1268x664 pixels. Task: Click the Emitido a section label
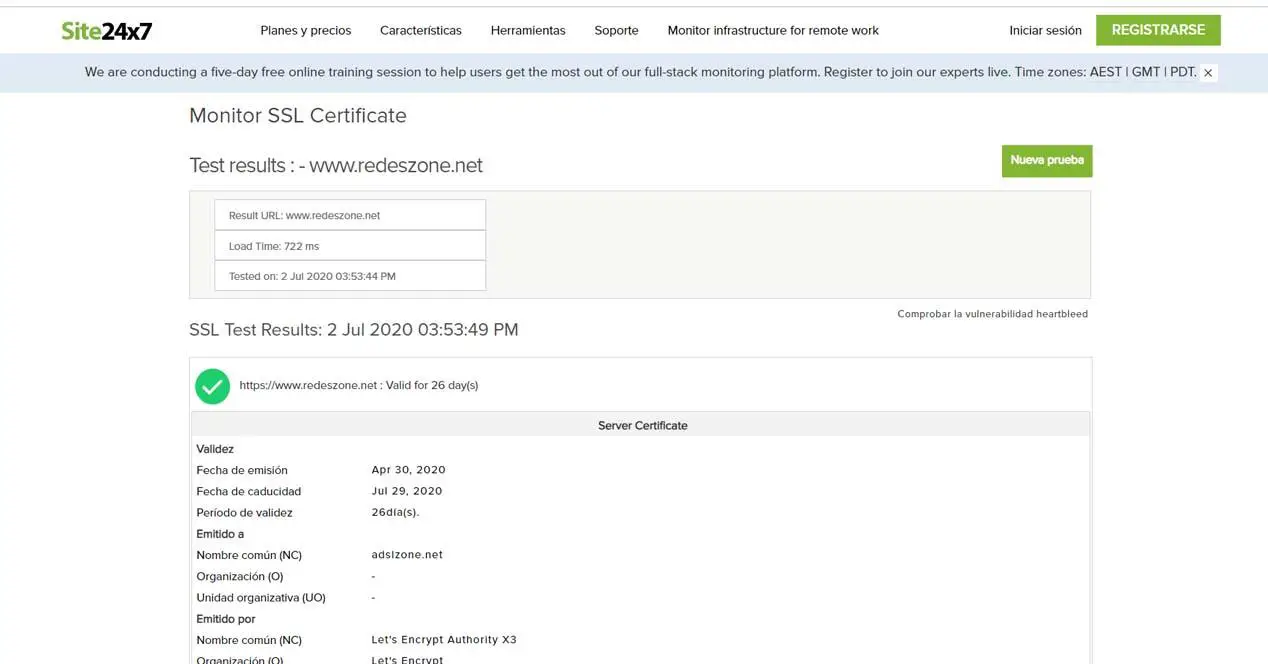pos(220,534)
